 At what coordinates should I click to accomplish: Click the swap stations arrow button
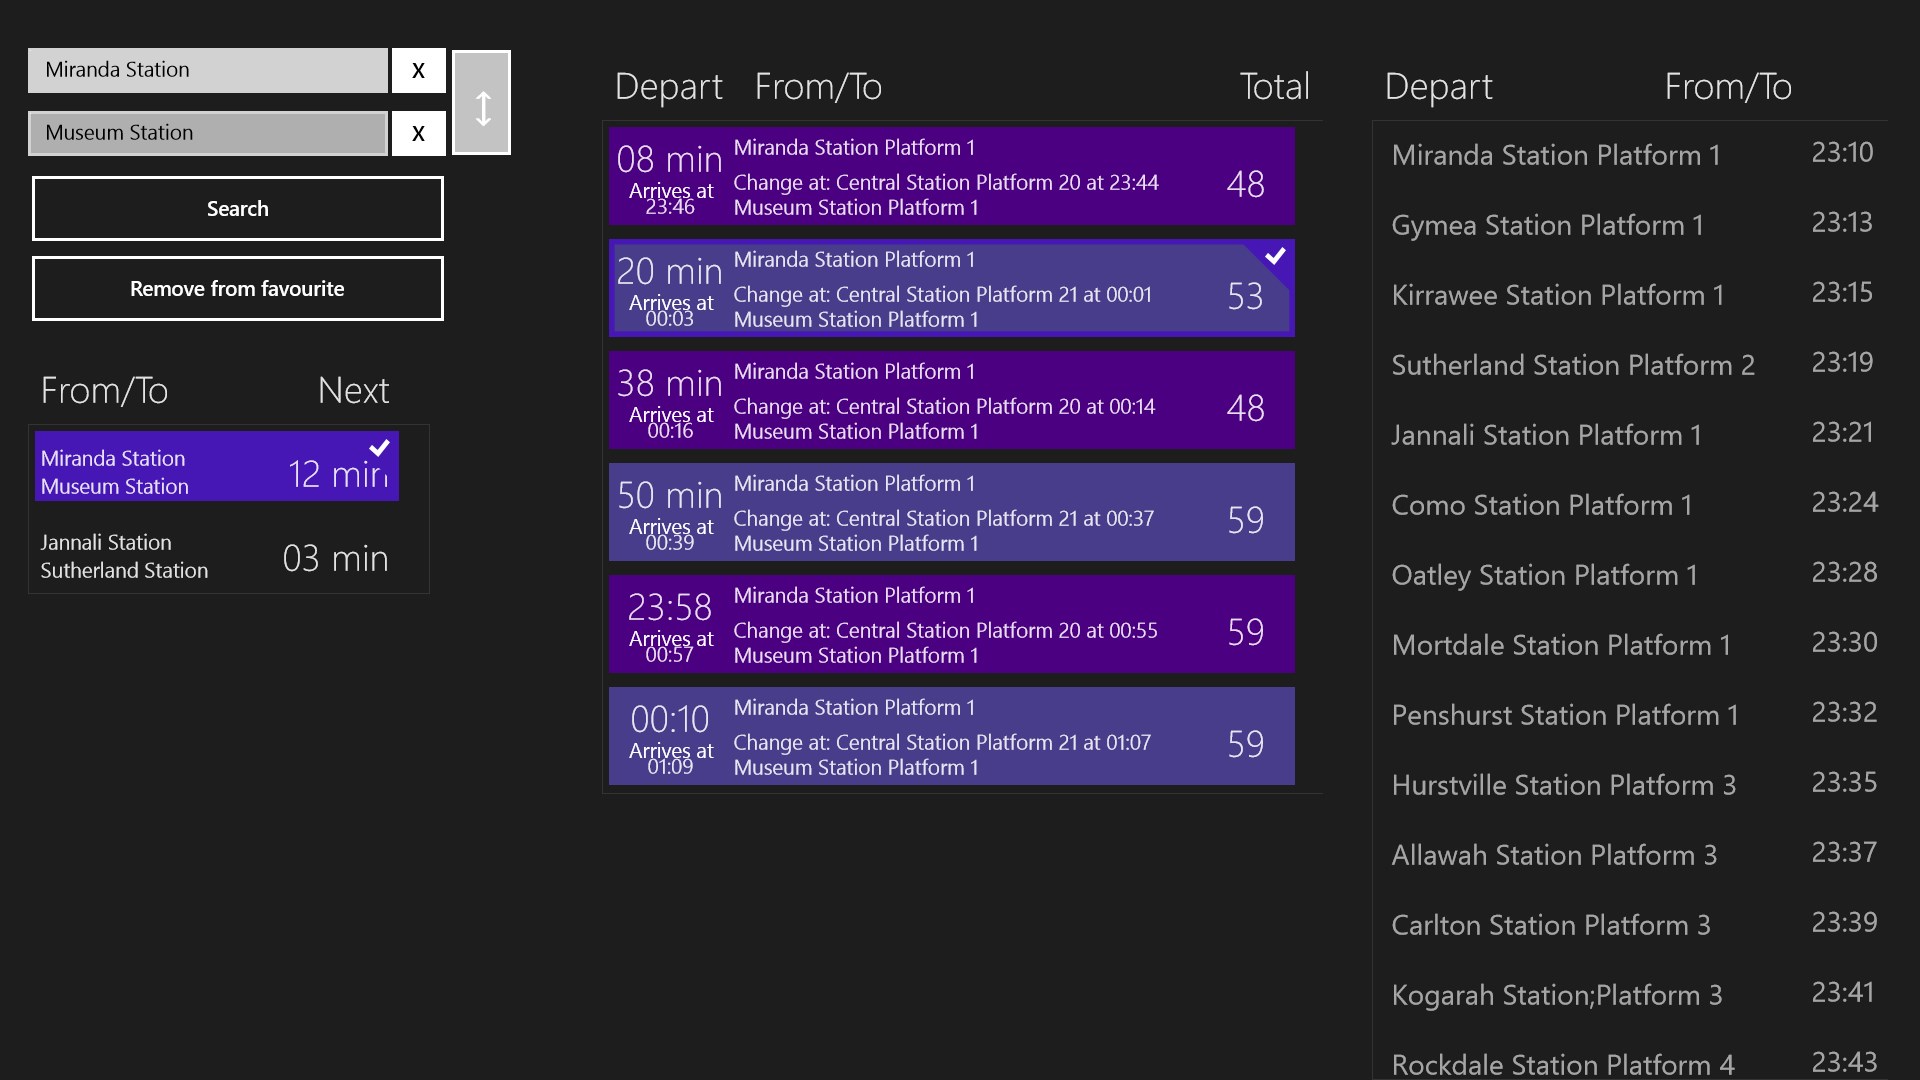[x=481, y=103]
